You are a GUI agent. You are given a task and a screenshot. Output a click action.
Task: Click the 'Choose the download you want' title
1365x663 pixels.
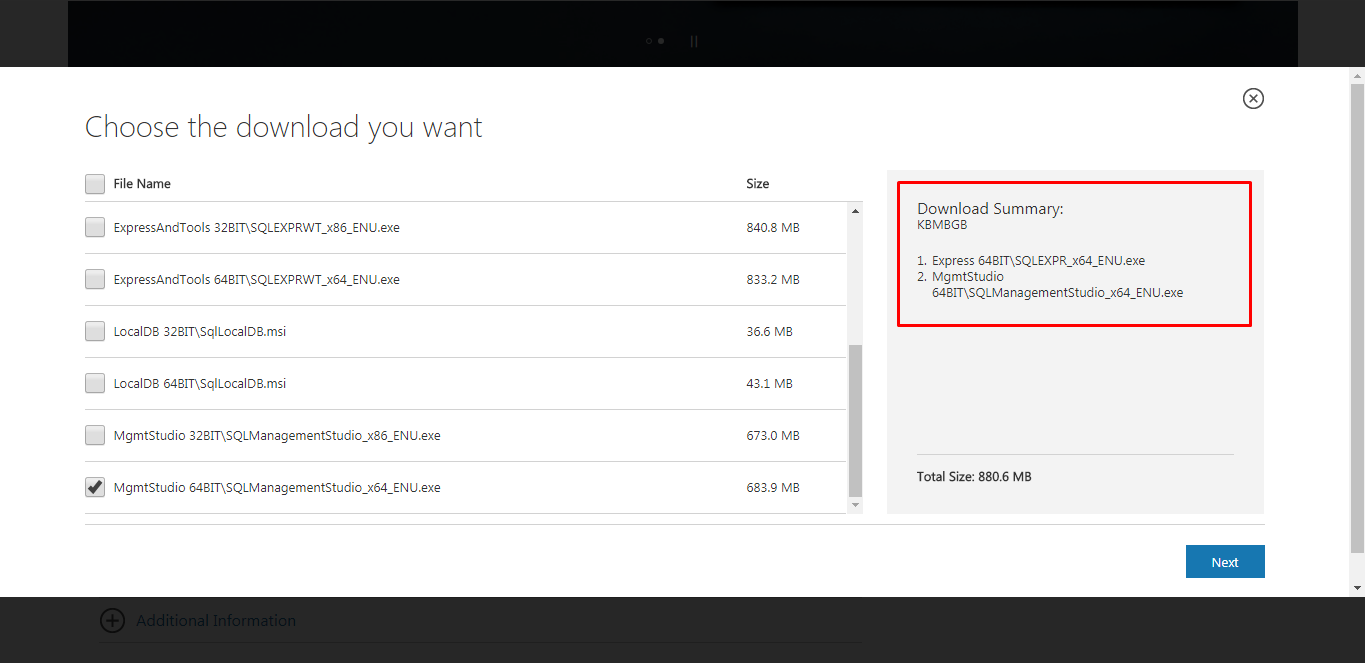click(284, 127)
